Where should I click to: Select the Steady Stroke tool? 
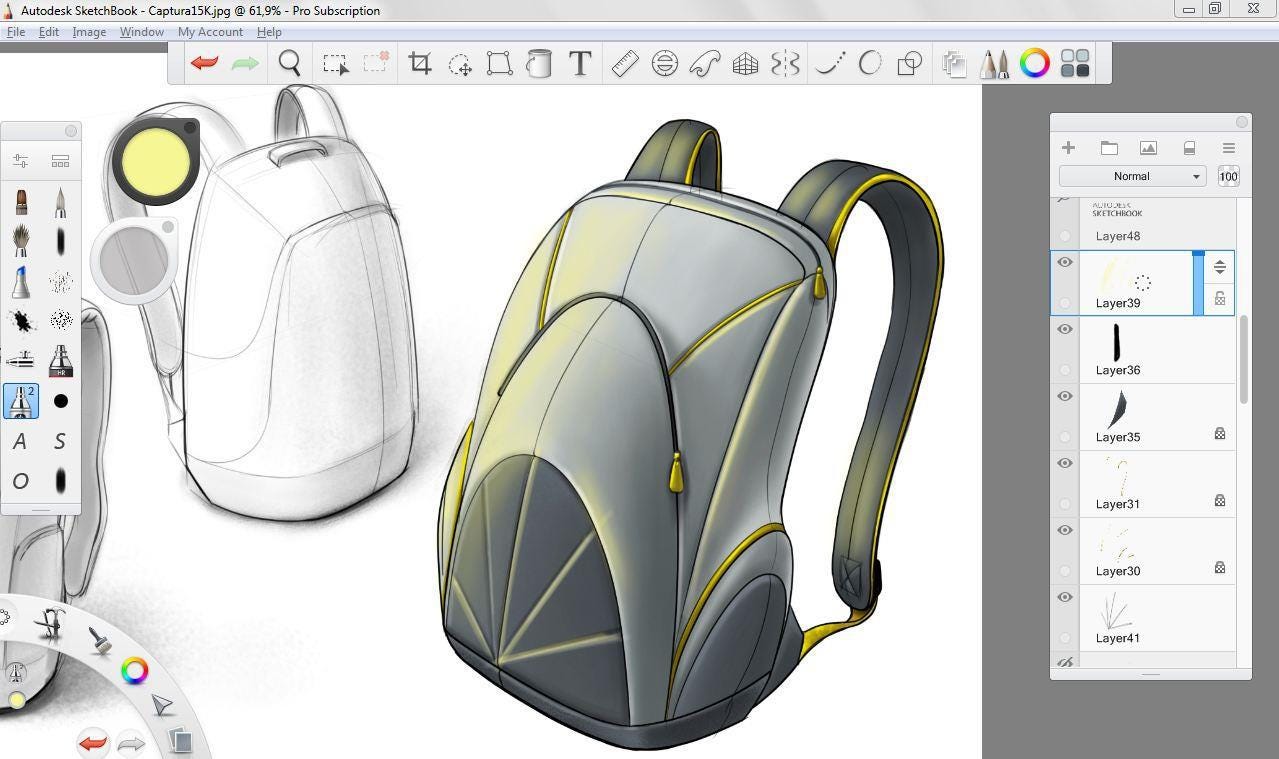[830, 64]
